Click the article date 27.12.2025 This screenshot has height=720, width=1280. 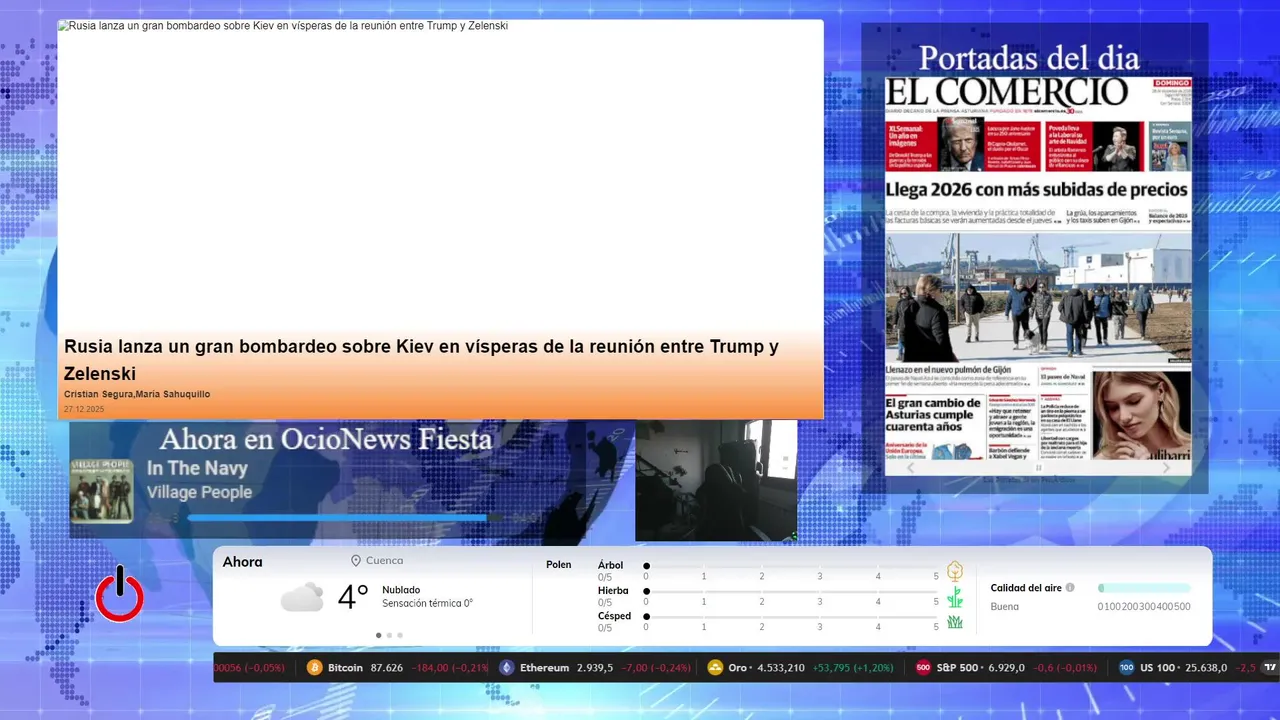pyautogui.click(x=84, y=409)
